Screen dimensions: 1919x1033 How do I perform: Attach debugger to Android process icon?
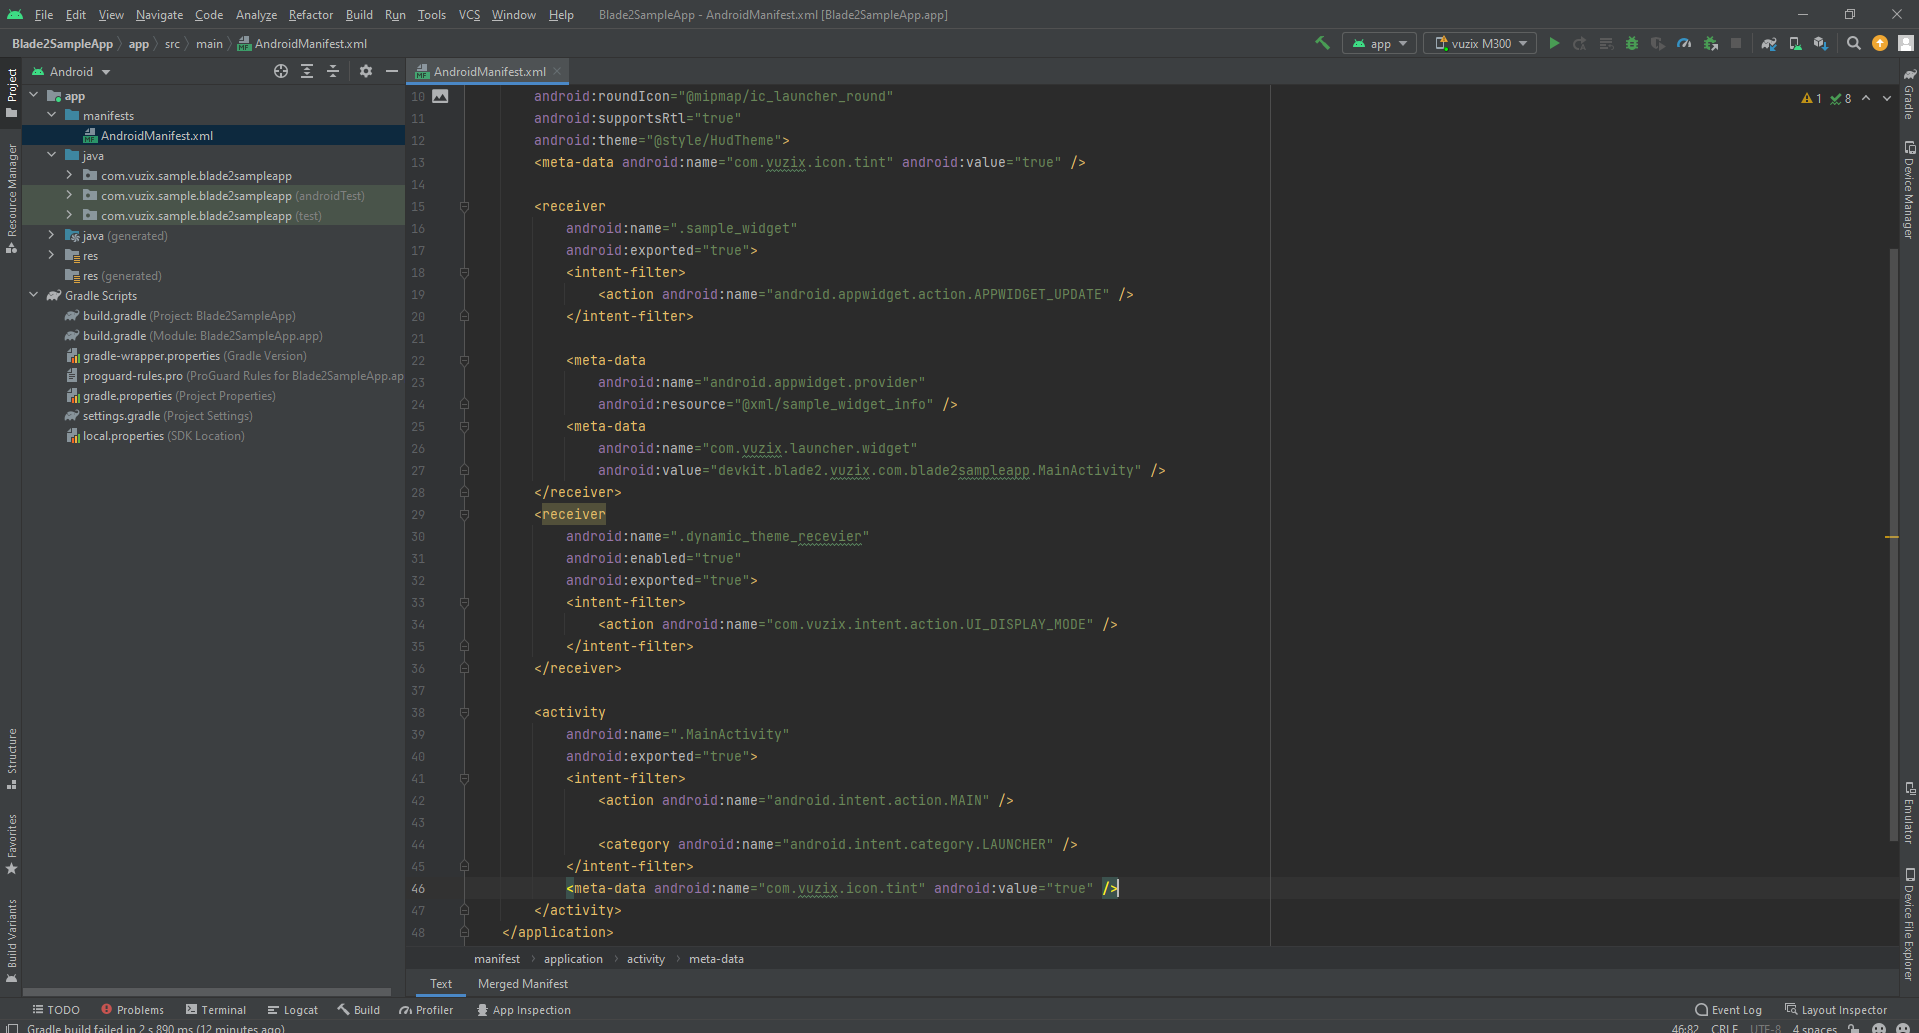click(1710, 43)
